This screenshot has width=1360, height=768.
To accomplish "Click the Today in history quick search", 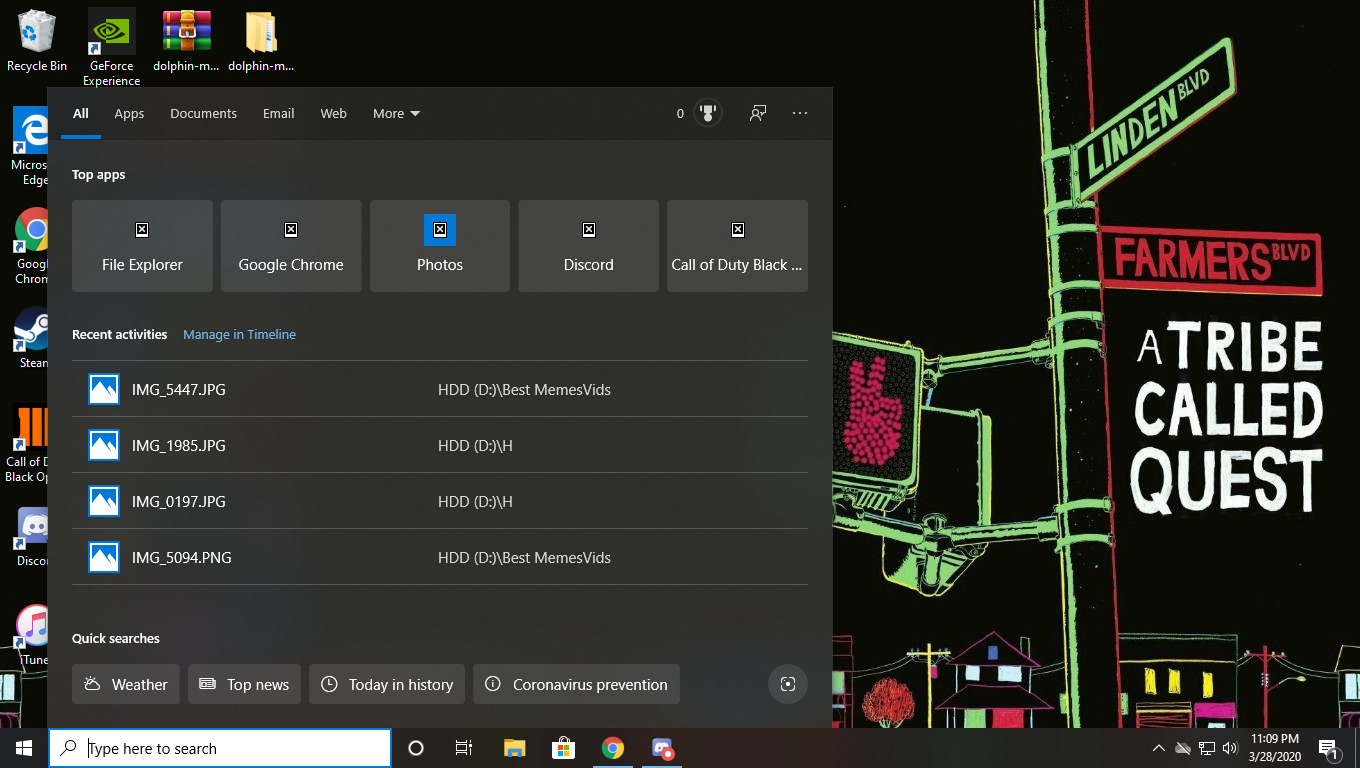I will click(387, 684).
